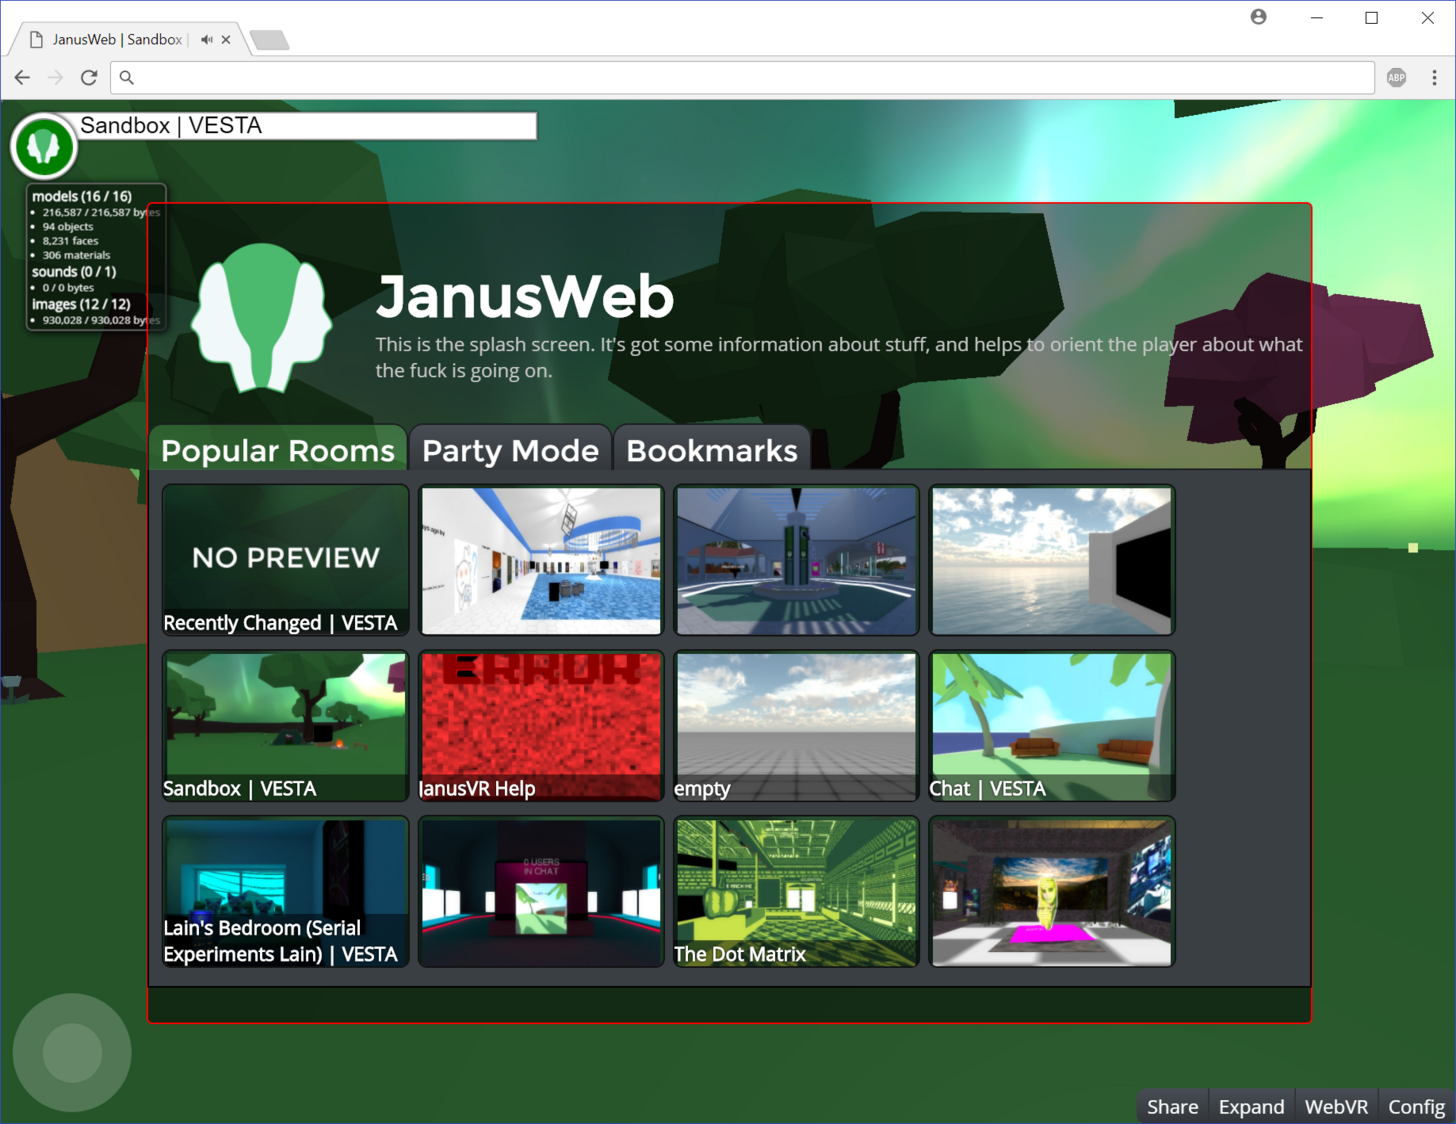Click the large JanusWeb logo on the splash screen
Viewport: 1456px width, 1124px height.
pyautogui.click(x=262, y=317)
